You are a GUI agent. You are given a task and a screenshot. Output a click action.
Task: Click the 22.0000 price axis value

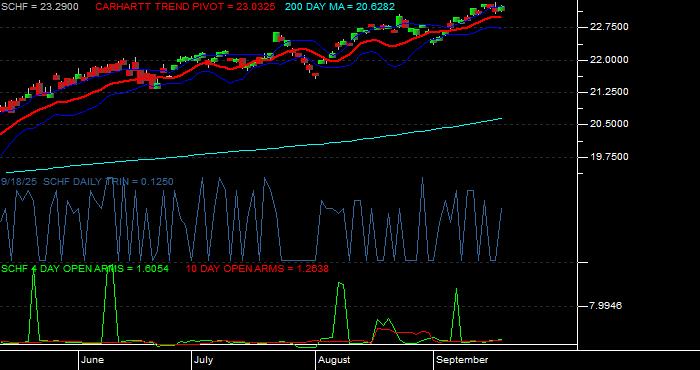click(x=609, y=60)
